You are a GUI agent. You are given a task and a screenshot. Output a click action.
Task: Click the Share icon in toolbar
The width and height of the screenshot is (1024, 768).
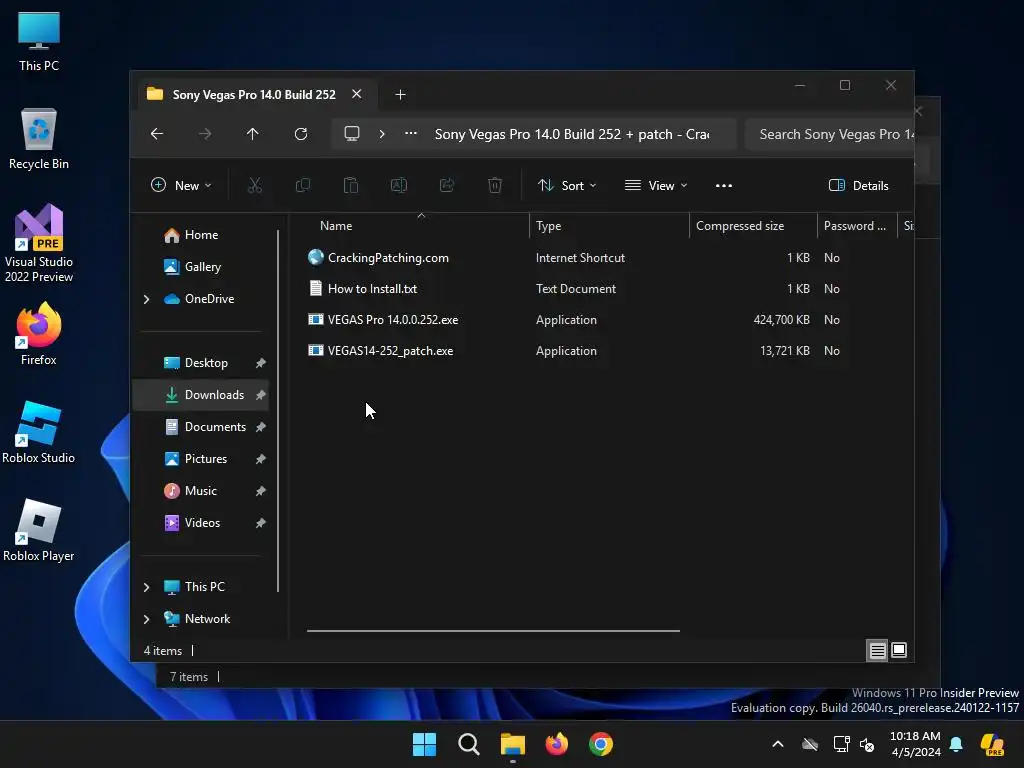[447, 185]
